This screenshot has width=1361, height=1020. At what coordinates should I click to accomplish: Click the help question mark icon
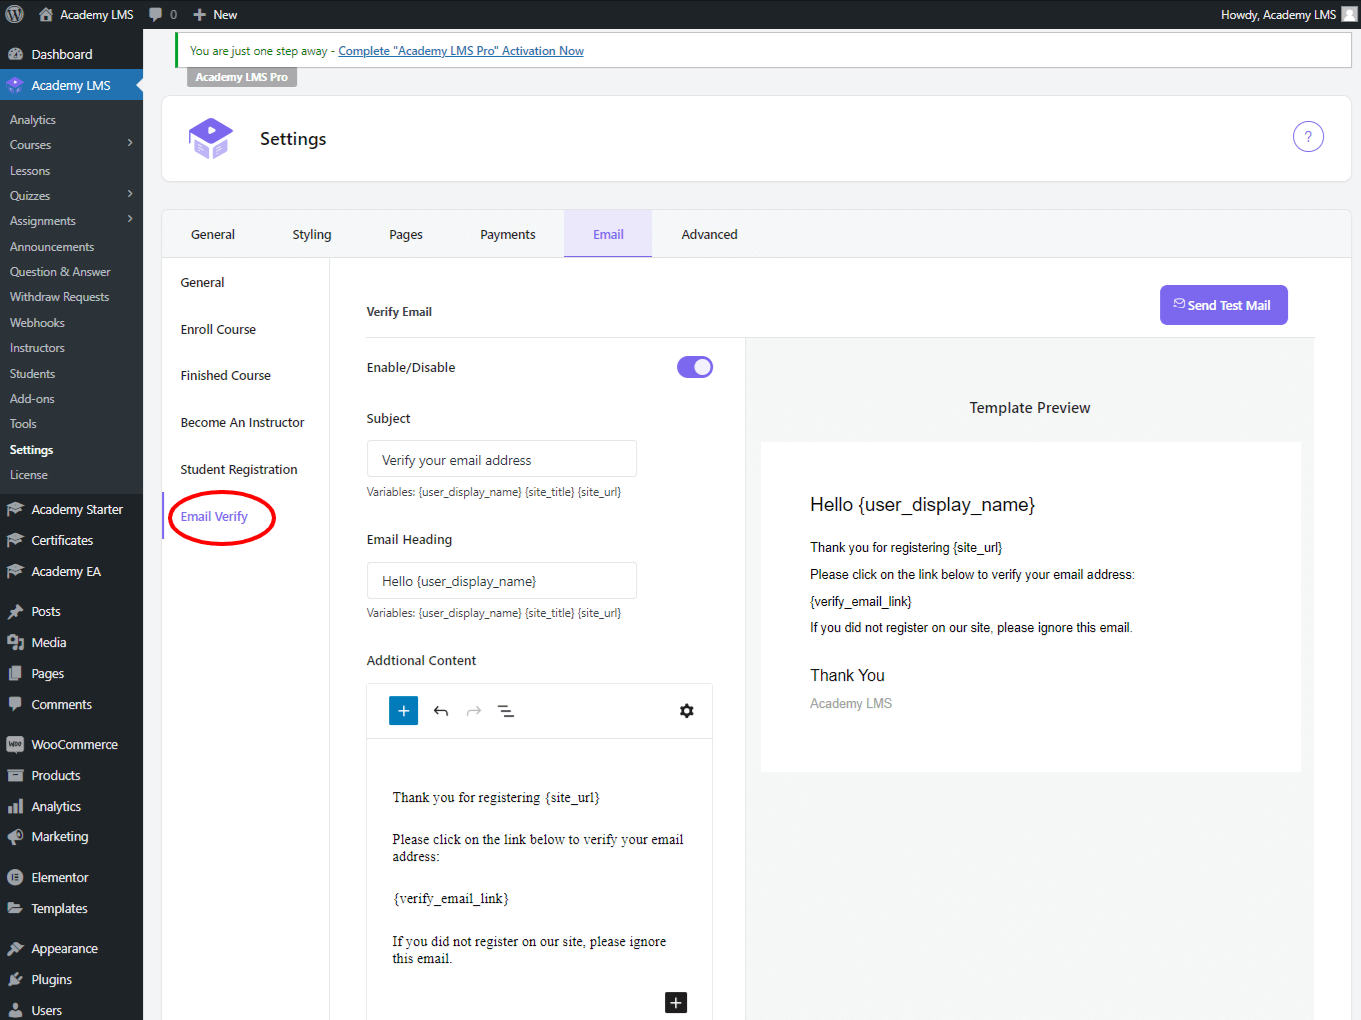(1308, 136)
